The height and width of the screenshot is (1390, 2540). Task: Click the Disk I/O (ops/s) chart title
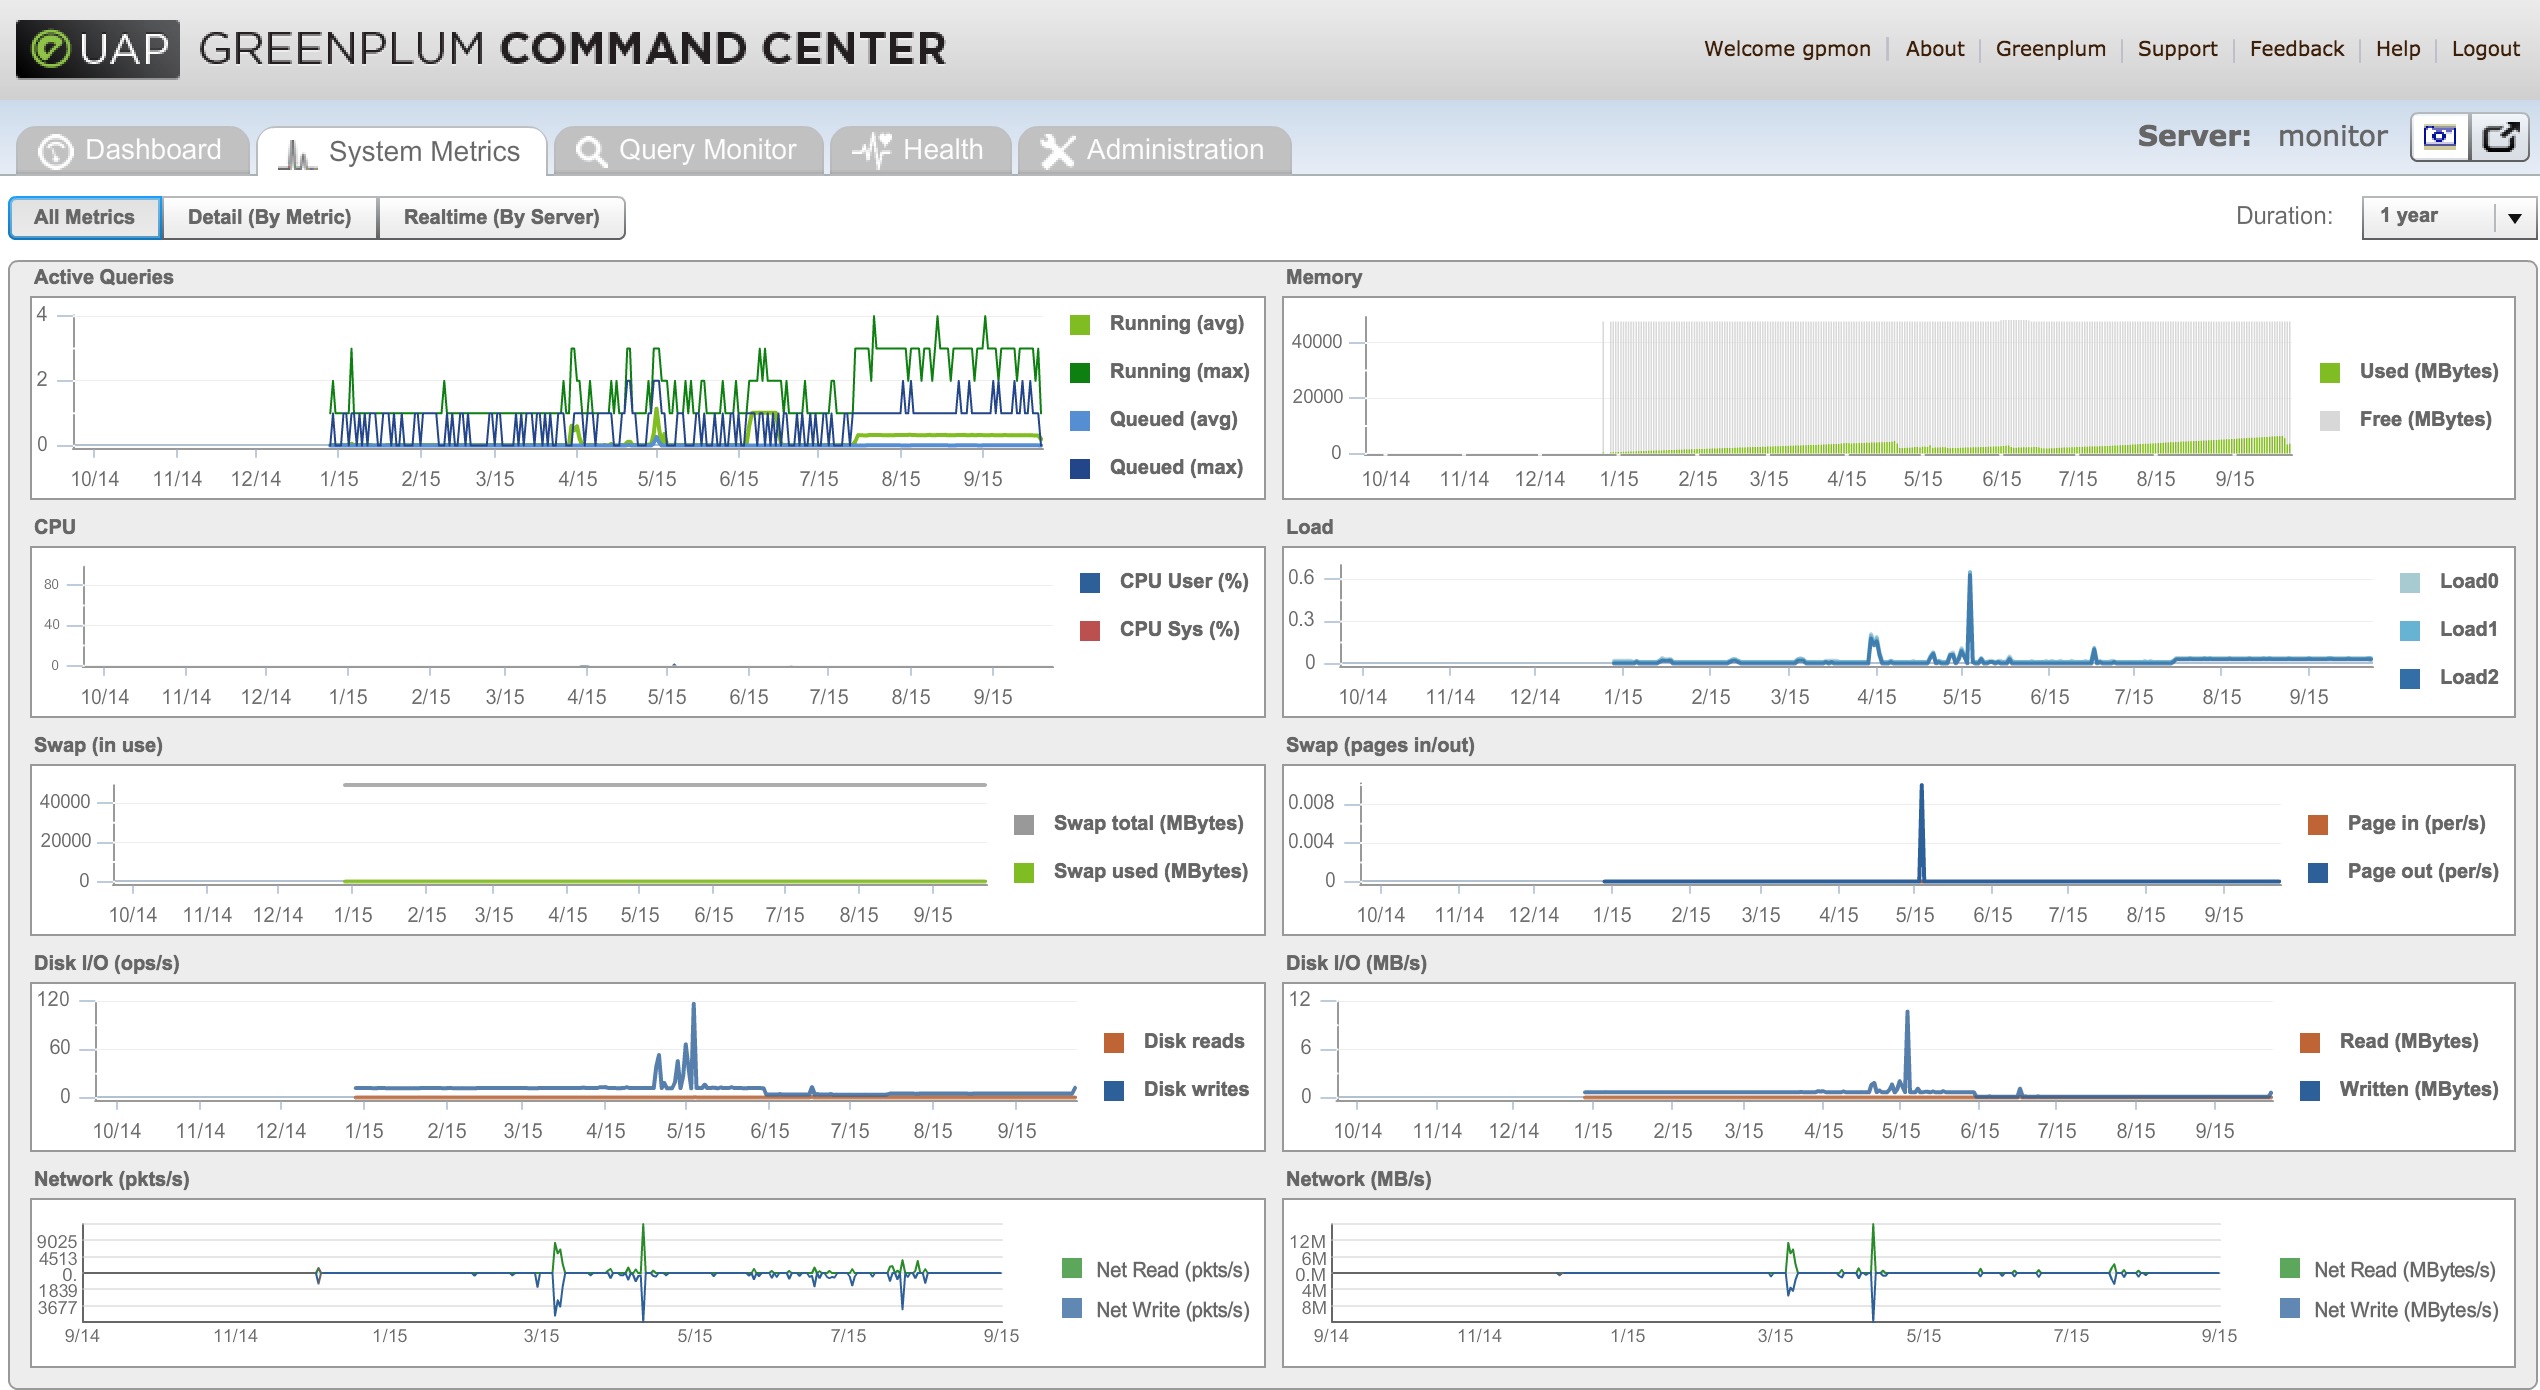click(x=106, y=963)
